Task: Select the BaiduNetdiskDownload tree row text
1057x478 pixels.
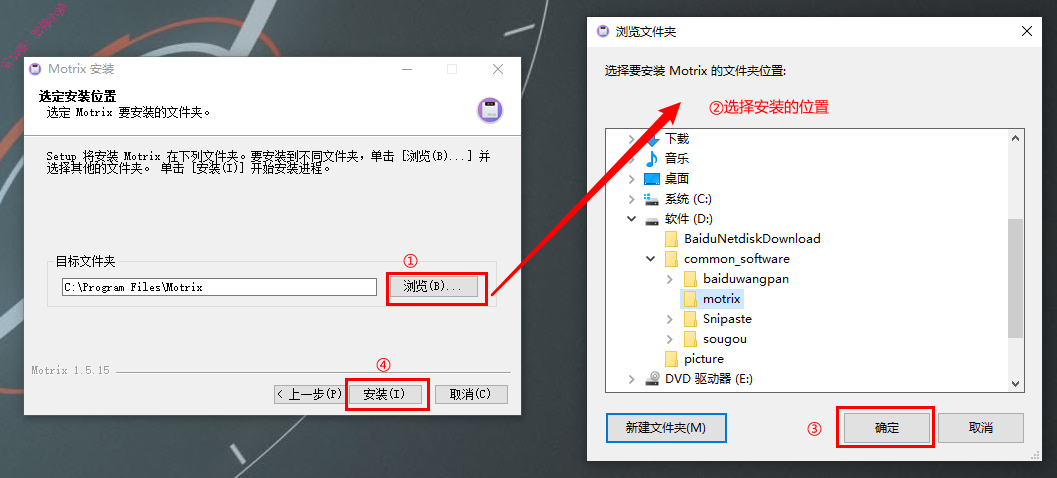Action: 752,239
